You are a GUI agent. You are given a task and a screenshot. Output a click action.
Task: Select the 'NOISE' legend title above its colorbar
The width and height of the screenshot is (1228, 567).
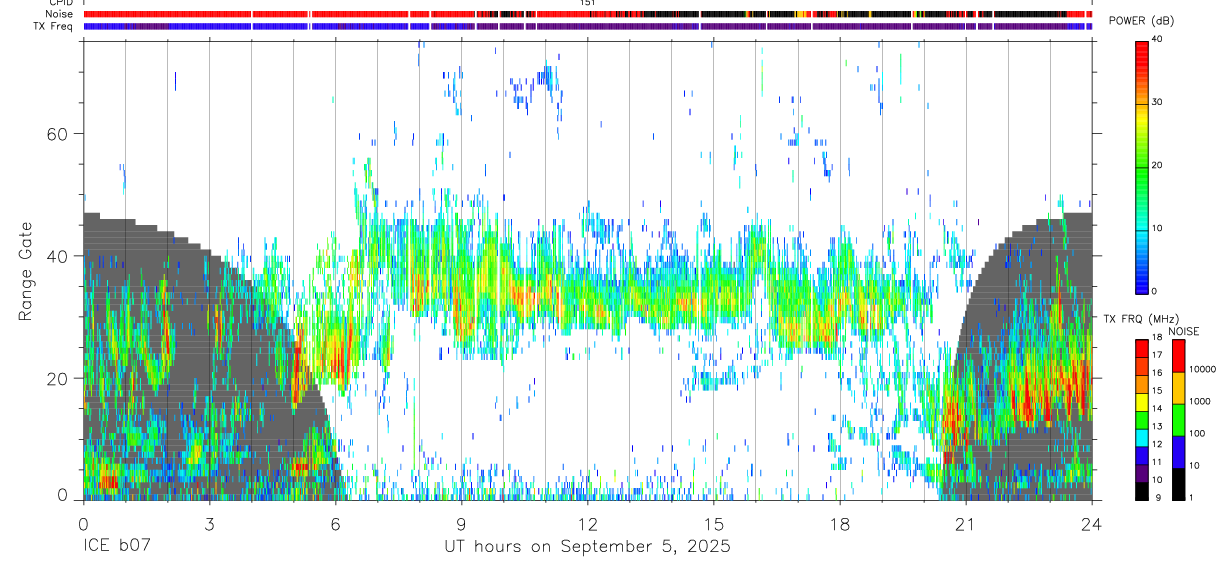1184,331
